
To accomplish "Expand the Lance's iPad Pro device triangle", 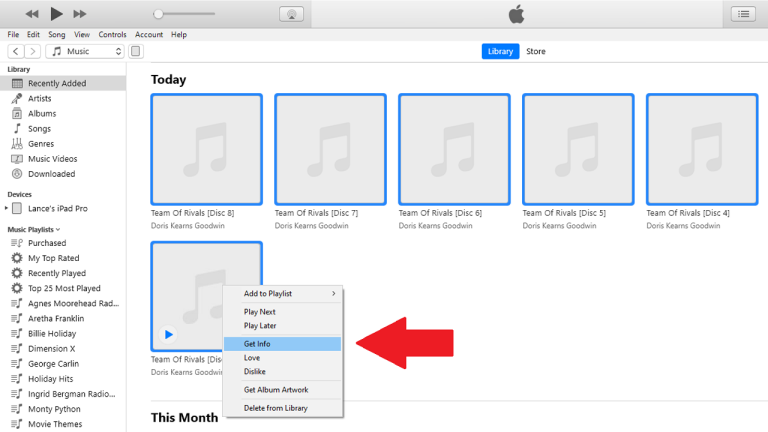I will [x=6, y=208].
